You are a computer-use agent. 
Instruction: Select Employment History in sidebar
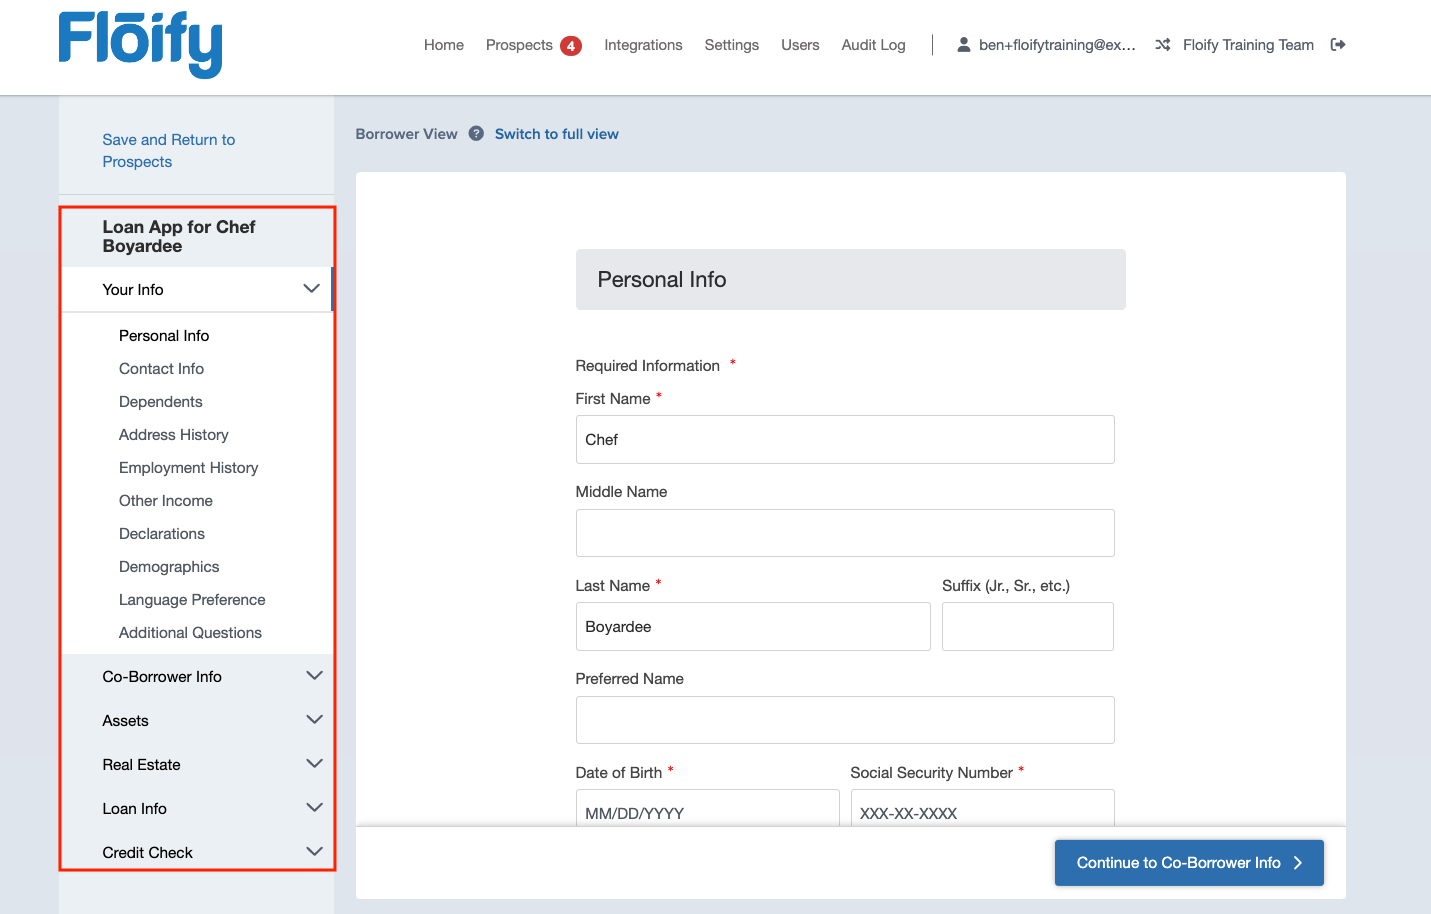tap(188, 468)
